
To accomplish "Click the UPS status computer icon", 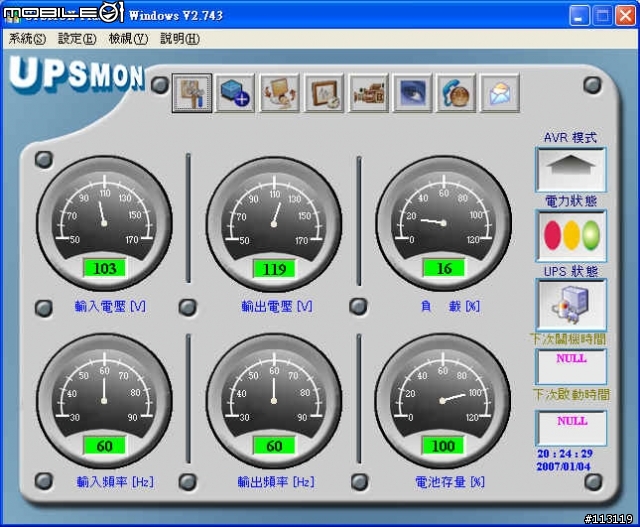I will pyautogui.click(x=571, y=304).
